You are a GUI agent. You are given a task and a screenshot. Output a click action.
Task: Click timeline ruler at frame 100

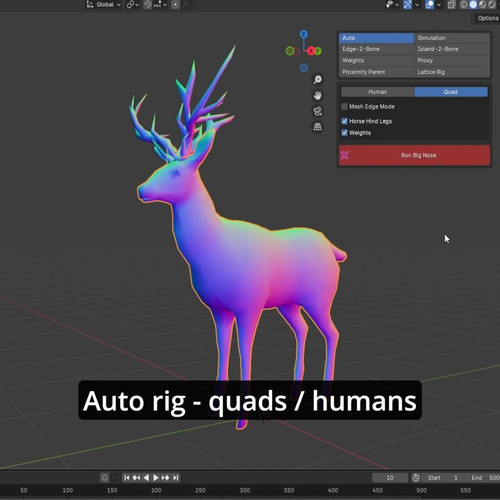point(68,490)
